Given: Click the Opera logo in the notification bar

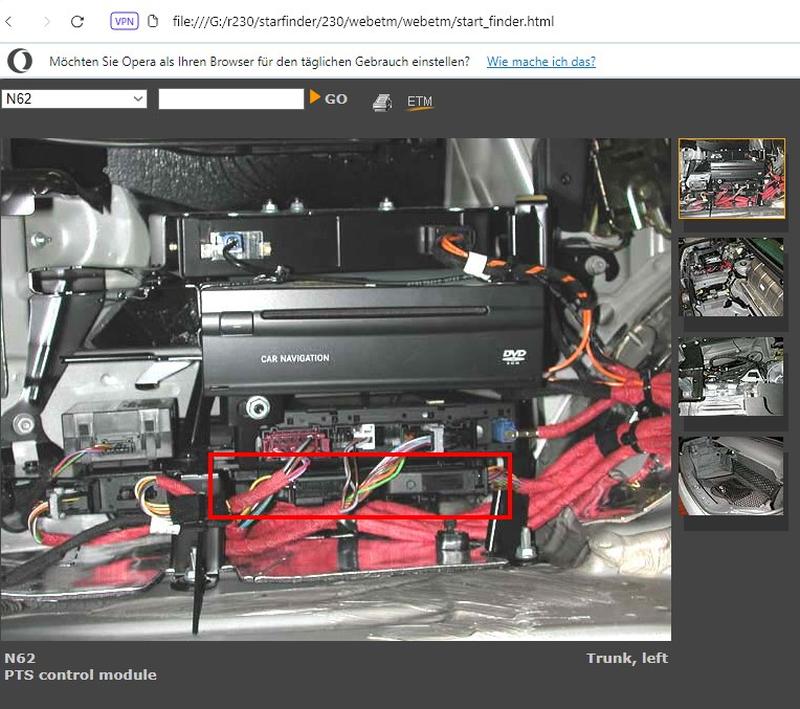Looking at the screenshot, I should [20, 61].
